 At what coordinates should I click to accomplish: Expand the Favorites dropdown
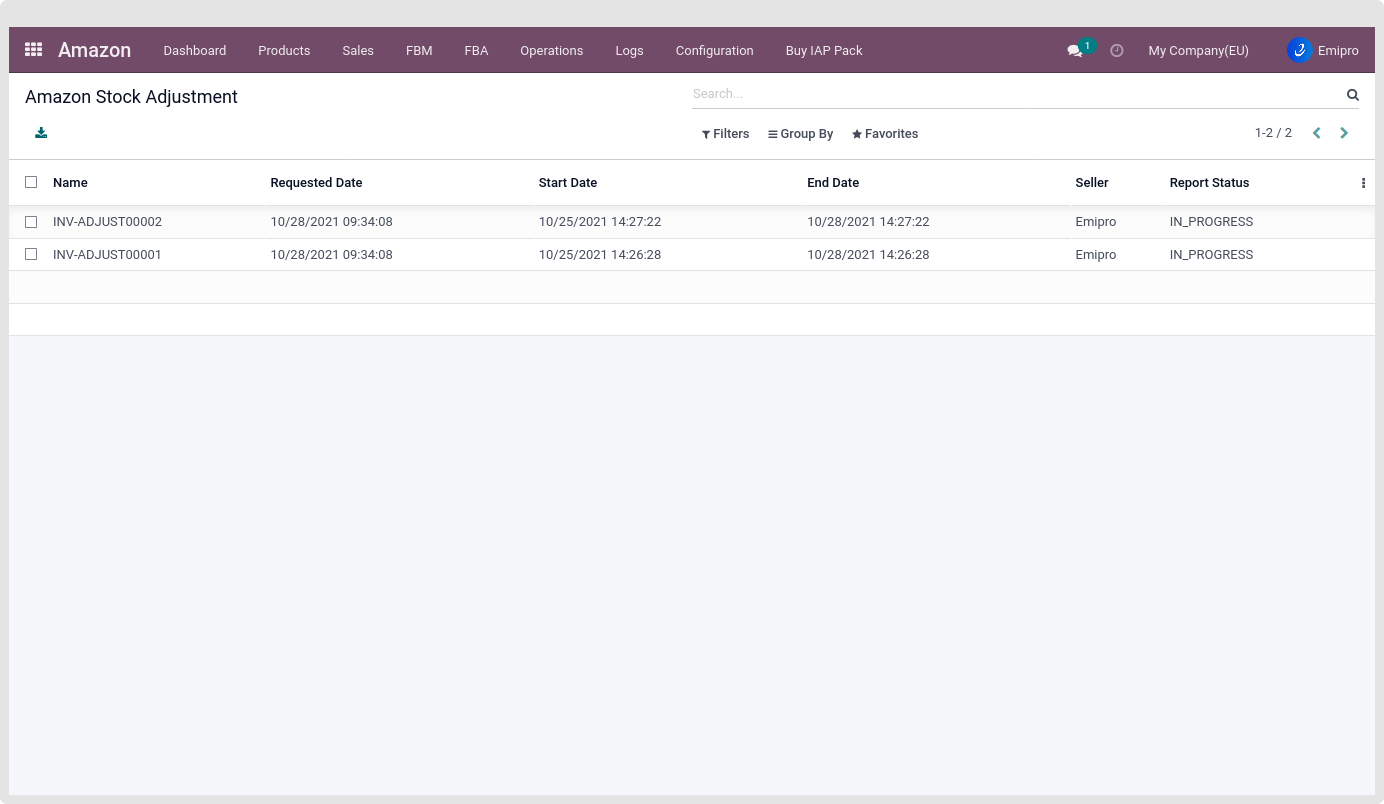pyautogui.click(x=885, y=134)
